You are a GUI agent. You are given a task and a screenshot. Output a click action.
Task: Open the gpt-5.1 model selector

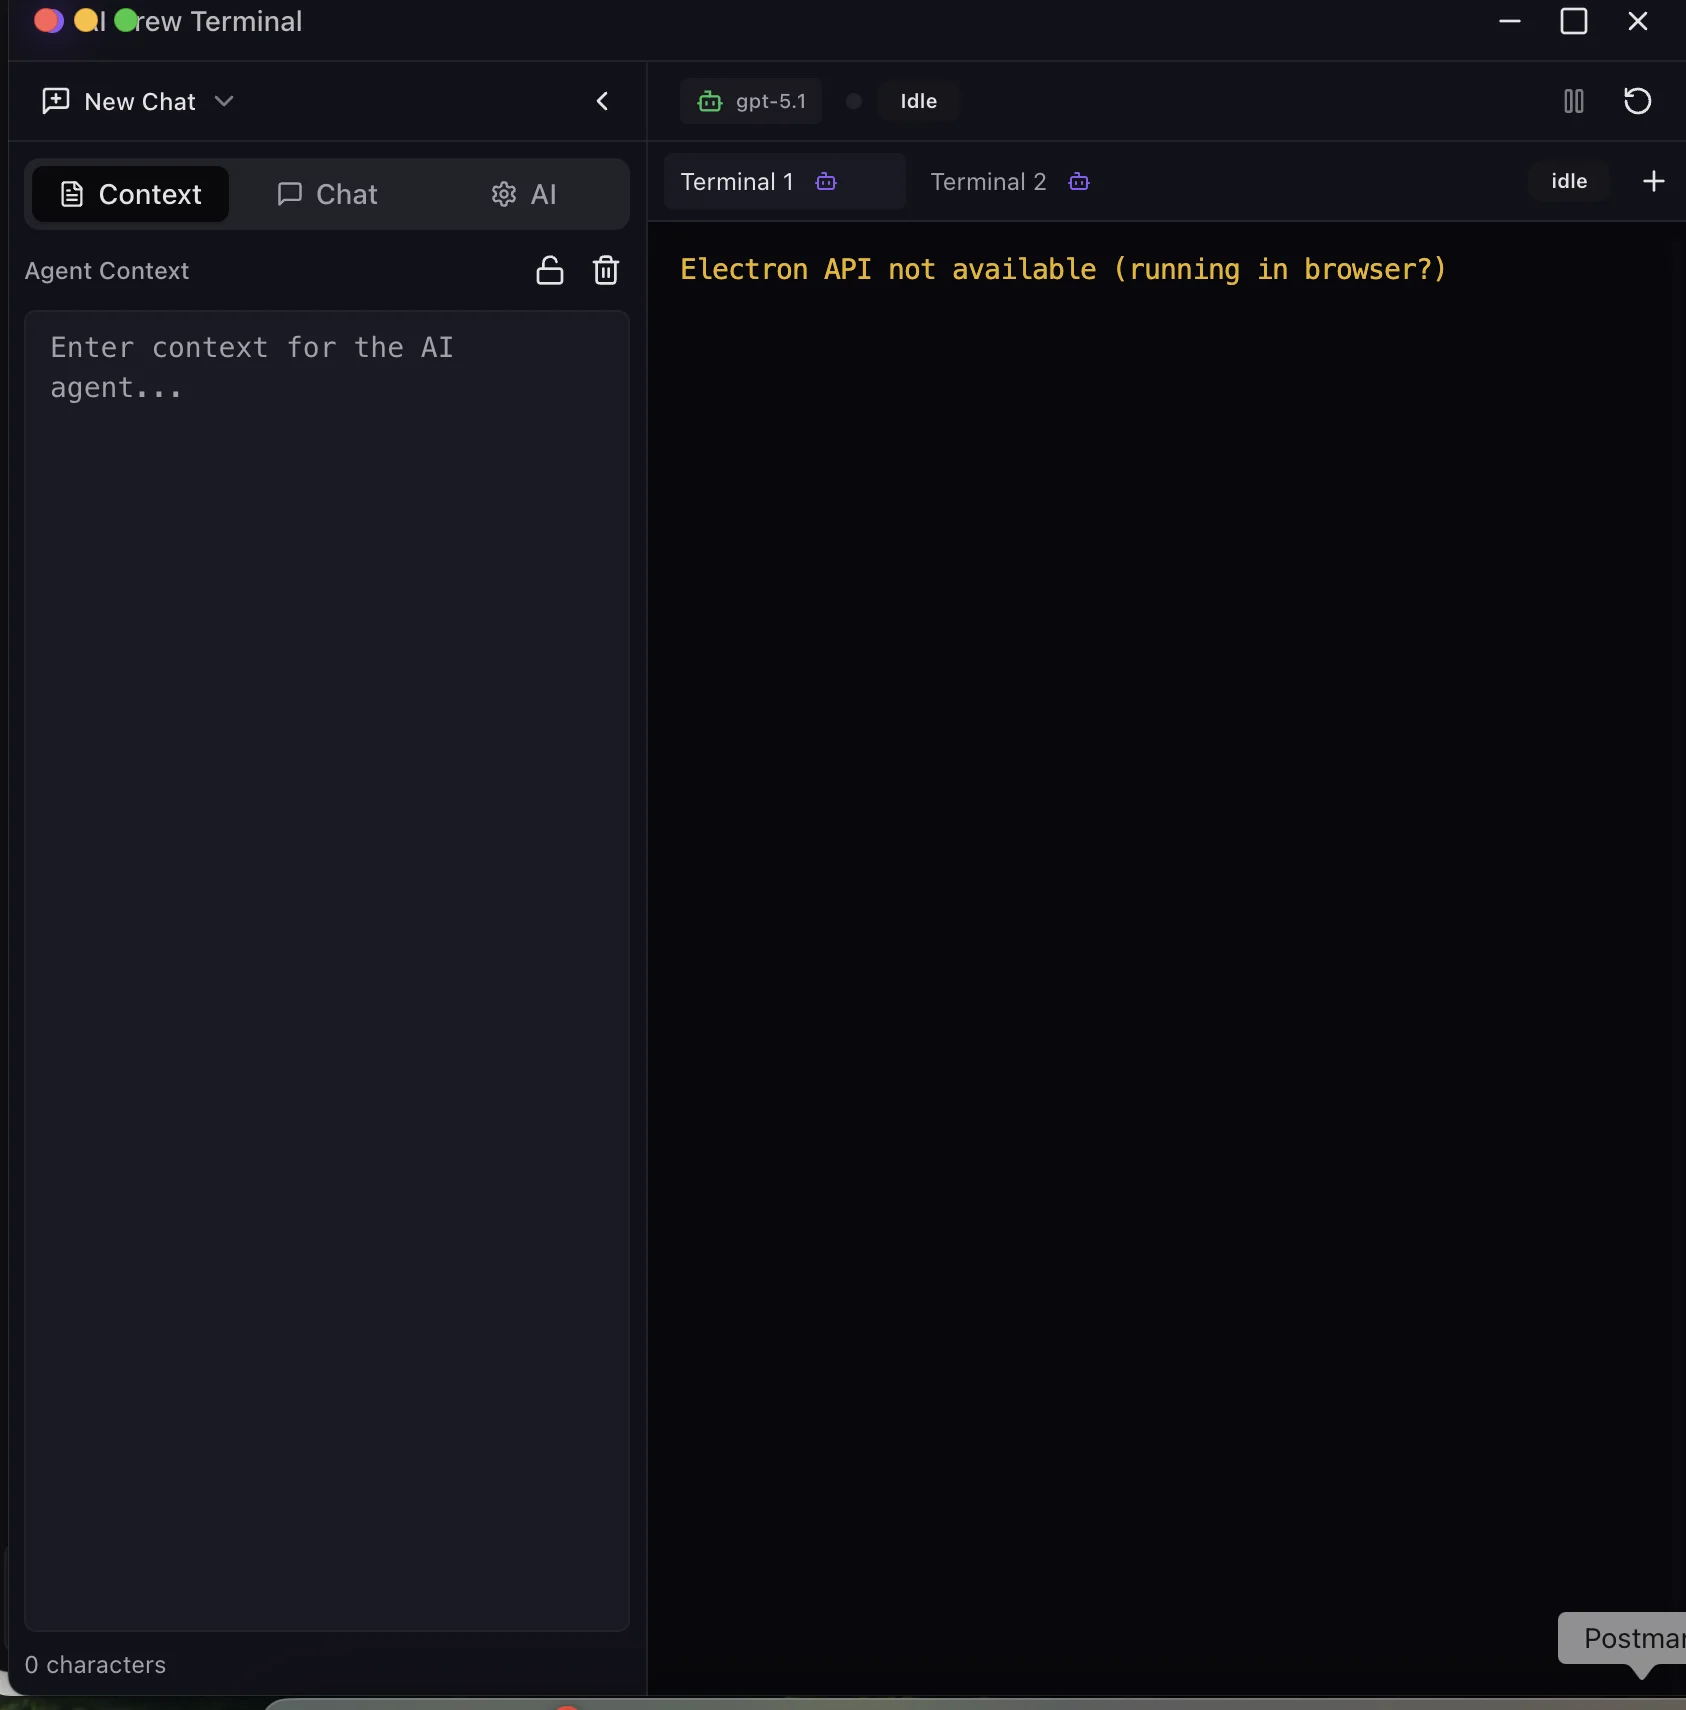tap(751, 101)
